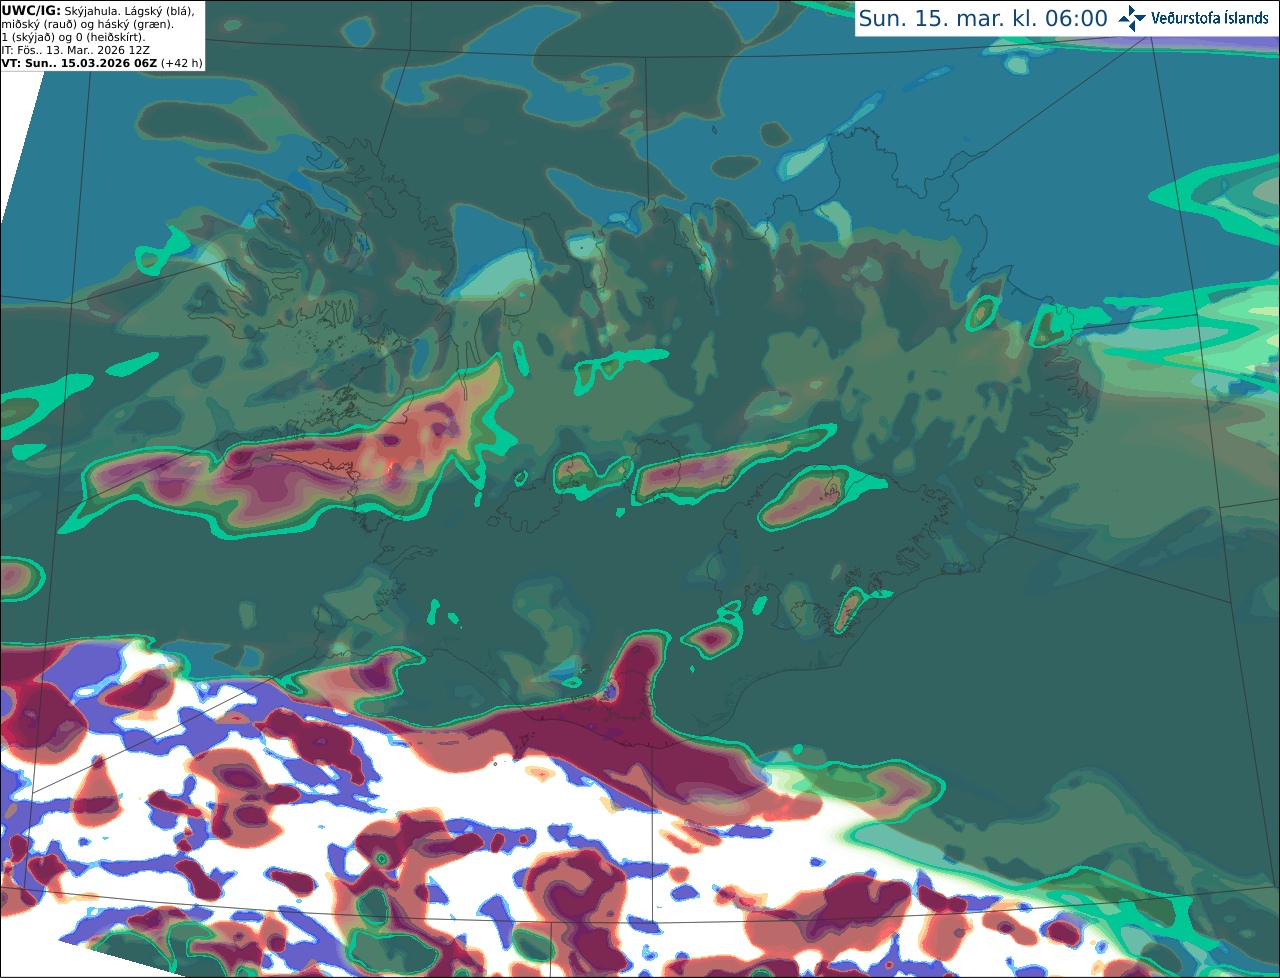The image size is (1280, 978).
Task: Click the 'Veðurstofa Íslands' name text
Action: point(1209,18)
